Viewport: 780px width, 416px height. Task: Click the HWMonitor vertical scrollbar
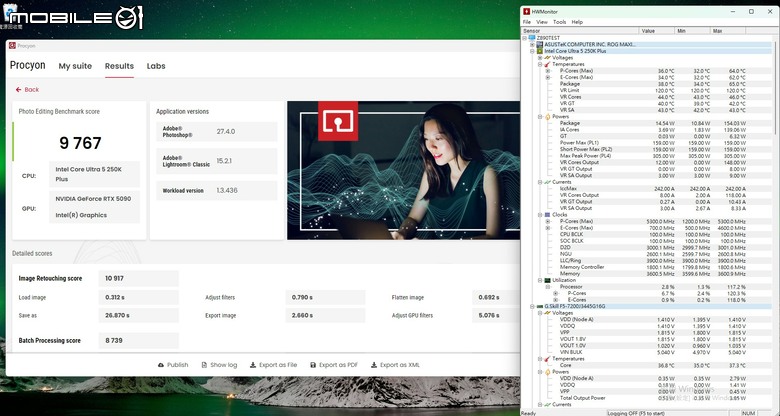(775, 219)
